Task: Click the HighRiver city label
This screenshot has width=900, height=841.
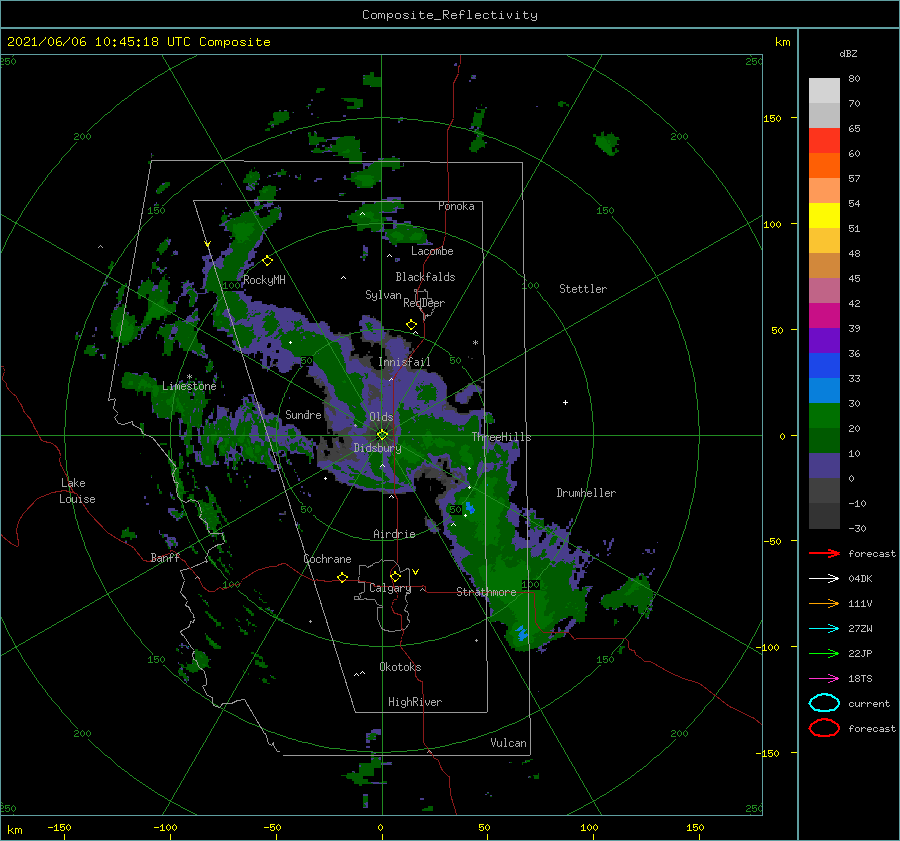Action: coord(415,702)
